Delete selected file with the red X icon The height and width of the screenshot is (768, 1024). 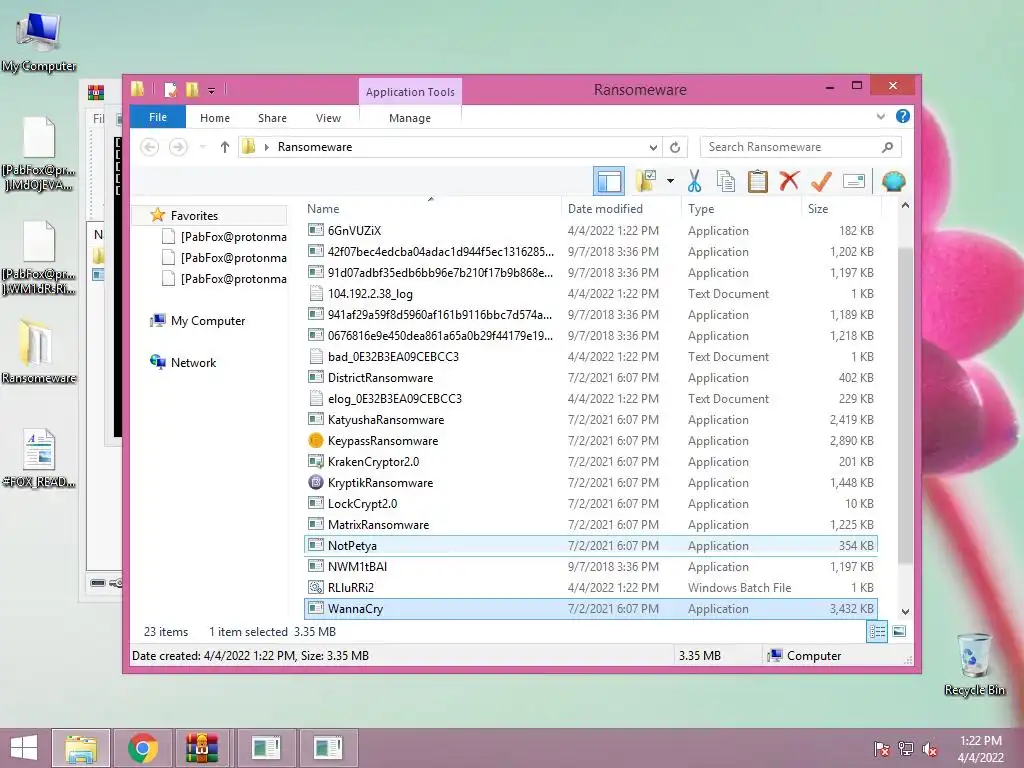pyautogui.click(x=789, y=181)
